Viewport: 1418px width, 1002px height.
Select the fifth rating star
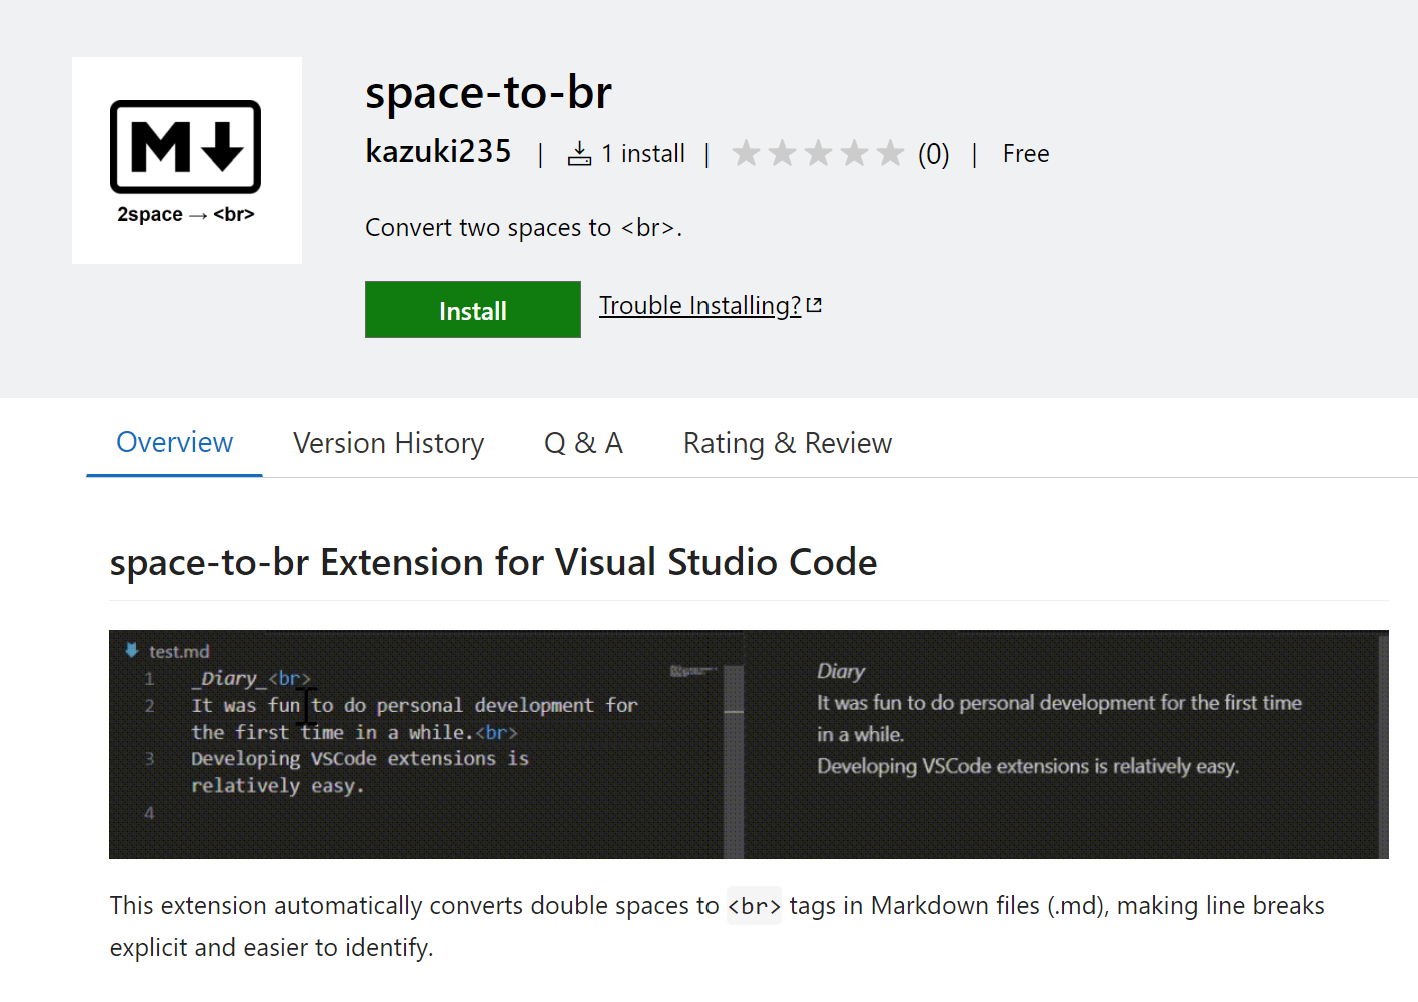click(x=890, y=152)
